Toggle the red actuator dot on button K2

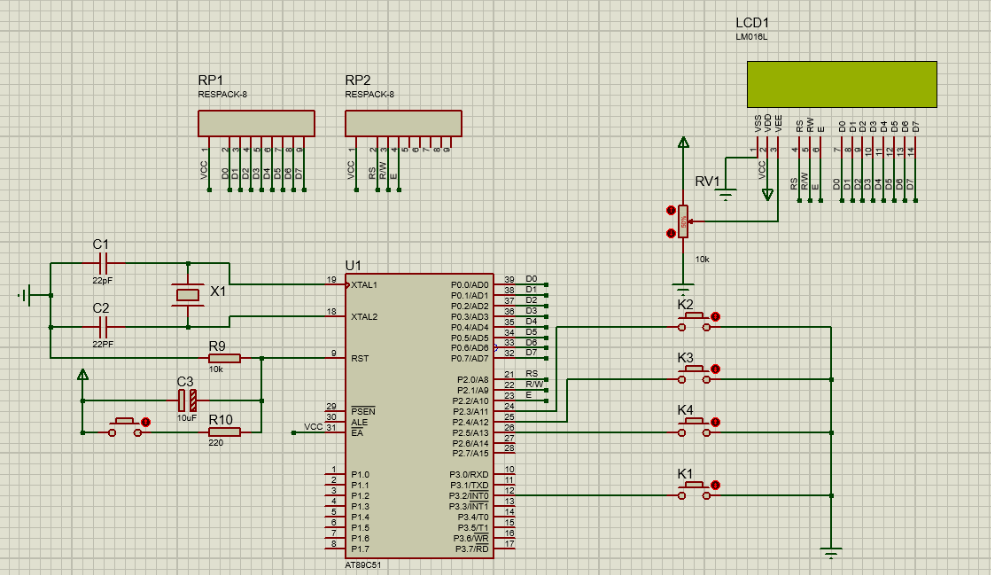(x=715, y=317)
